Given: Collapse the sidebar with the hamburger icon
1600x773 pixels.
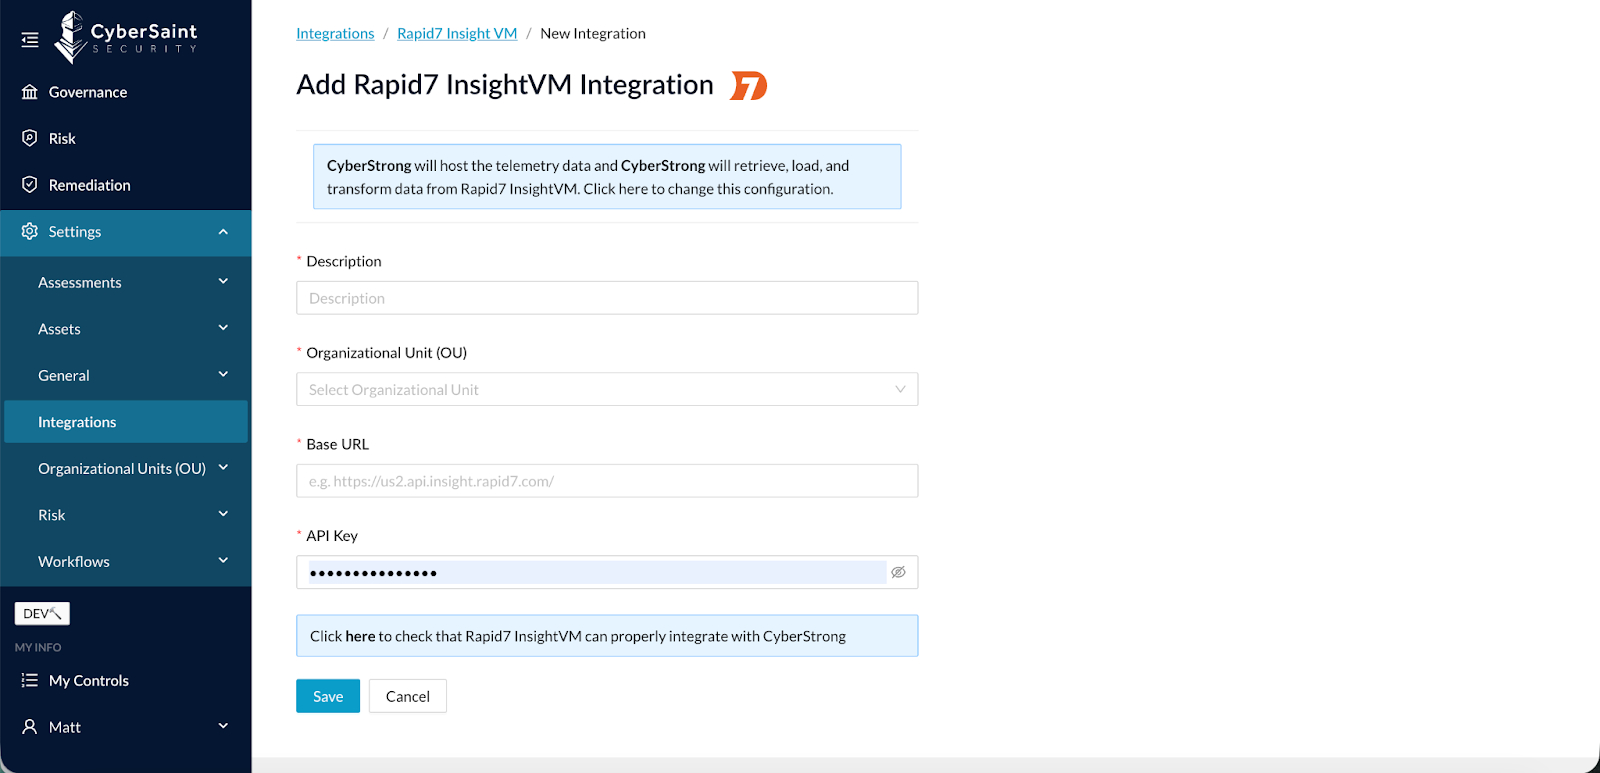Looking at the screenshot, I should pyautogui.click(x=30, y=40).
